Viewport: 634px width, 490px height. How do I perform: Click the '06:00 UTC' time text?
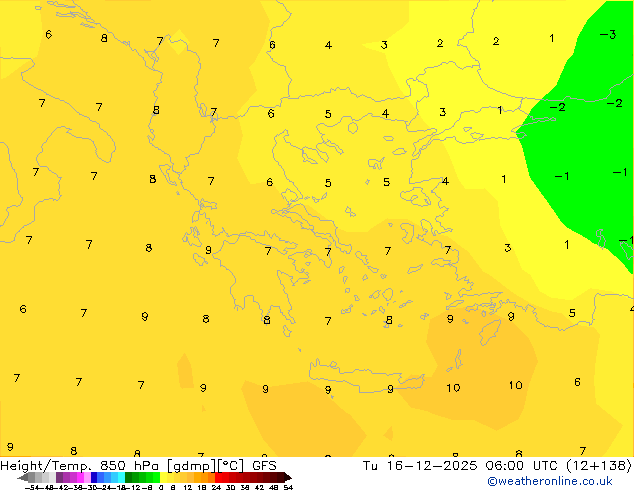coord(524,466)
